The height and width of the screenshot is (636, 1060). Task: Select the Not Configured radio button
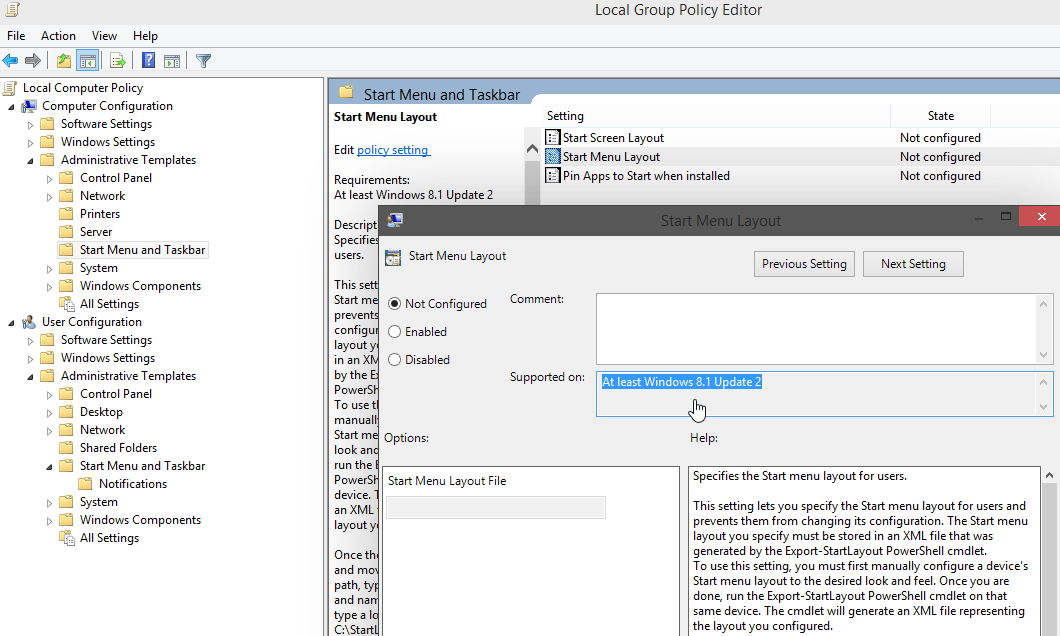[x=394, y=303]
